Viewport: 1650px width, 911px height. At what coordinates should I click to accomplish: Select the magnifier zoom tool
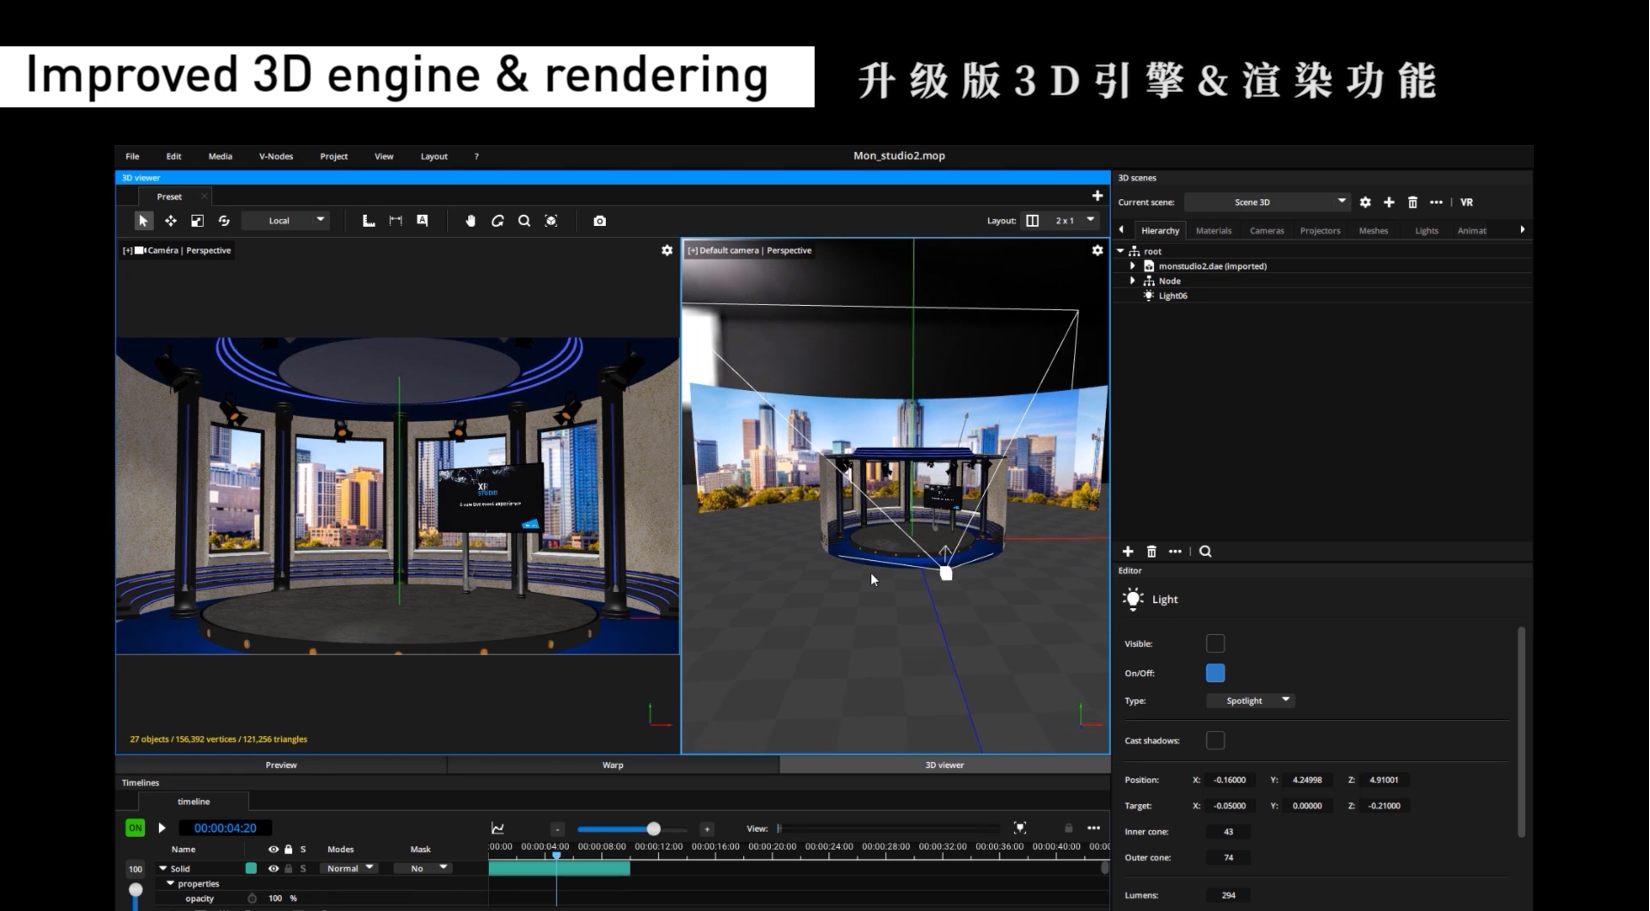pyautogui.click(x=524, y=221)
